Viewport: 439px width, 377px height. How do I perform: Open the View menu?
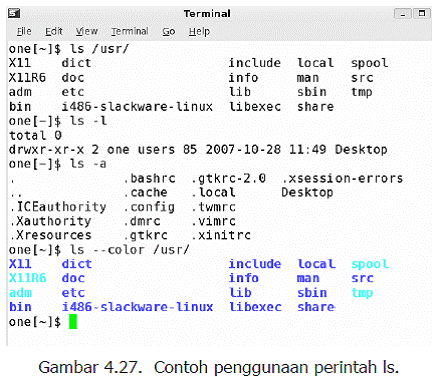point(87,31)
